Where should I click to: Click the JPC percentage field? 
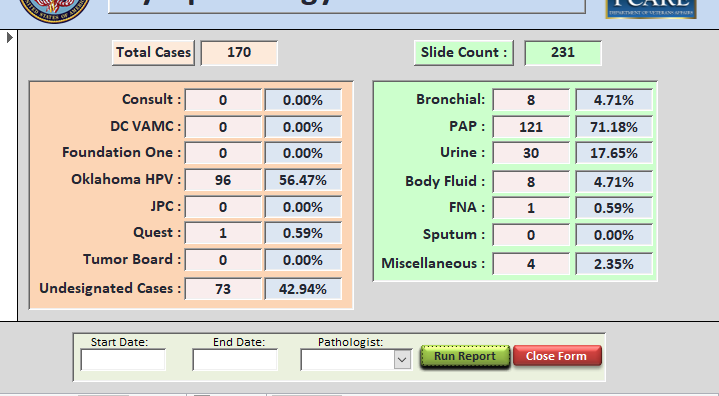[x=303, y=207]
